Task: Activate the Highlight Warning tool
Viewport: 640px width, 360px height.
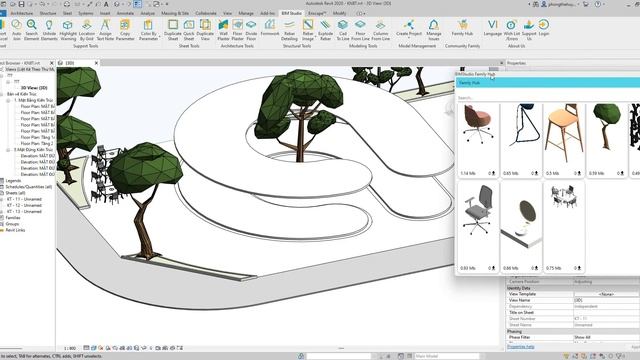Action: tap(68, 30)
